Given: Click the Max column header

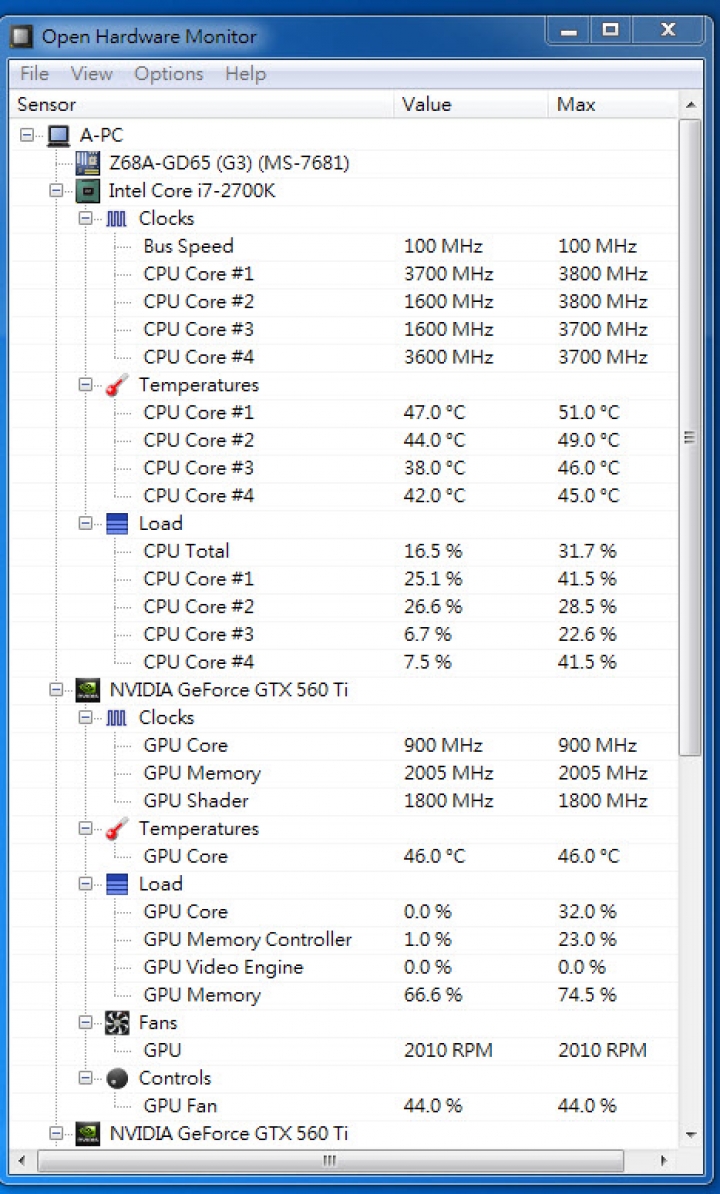Looking at the screenshot, I should [576, 104].
